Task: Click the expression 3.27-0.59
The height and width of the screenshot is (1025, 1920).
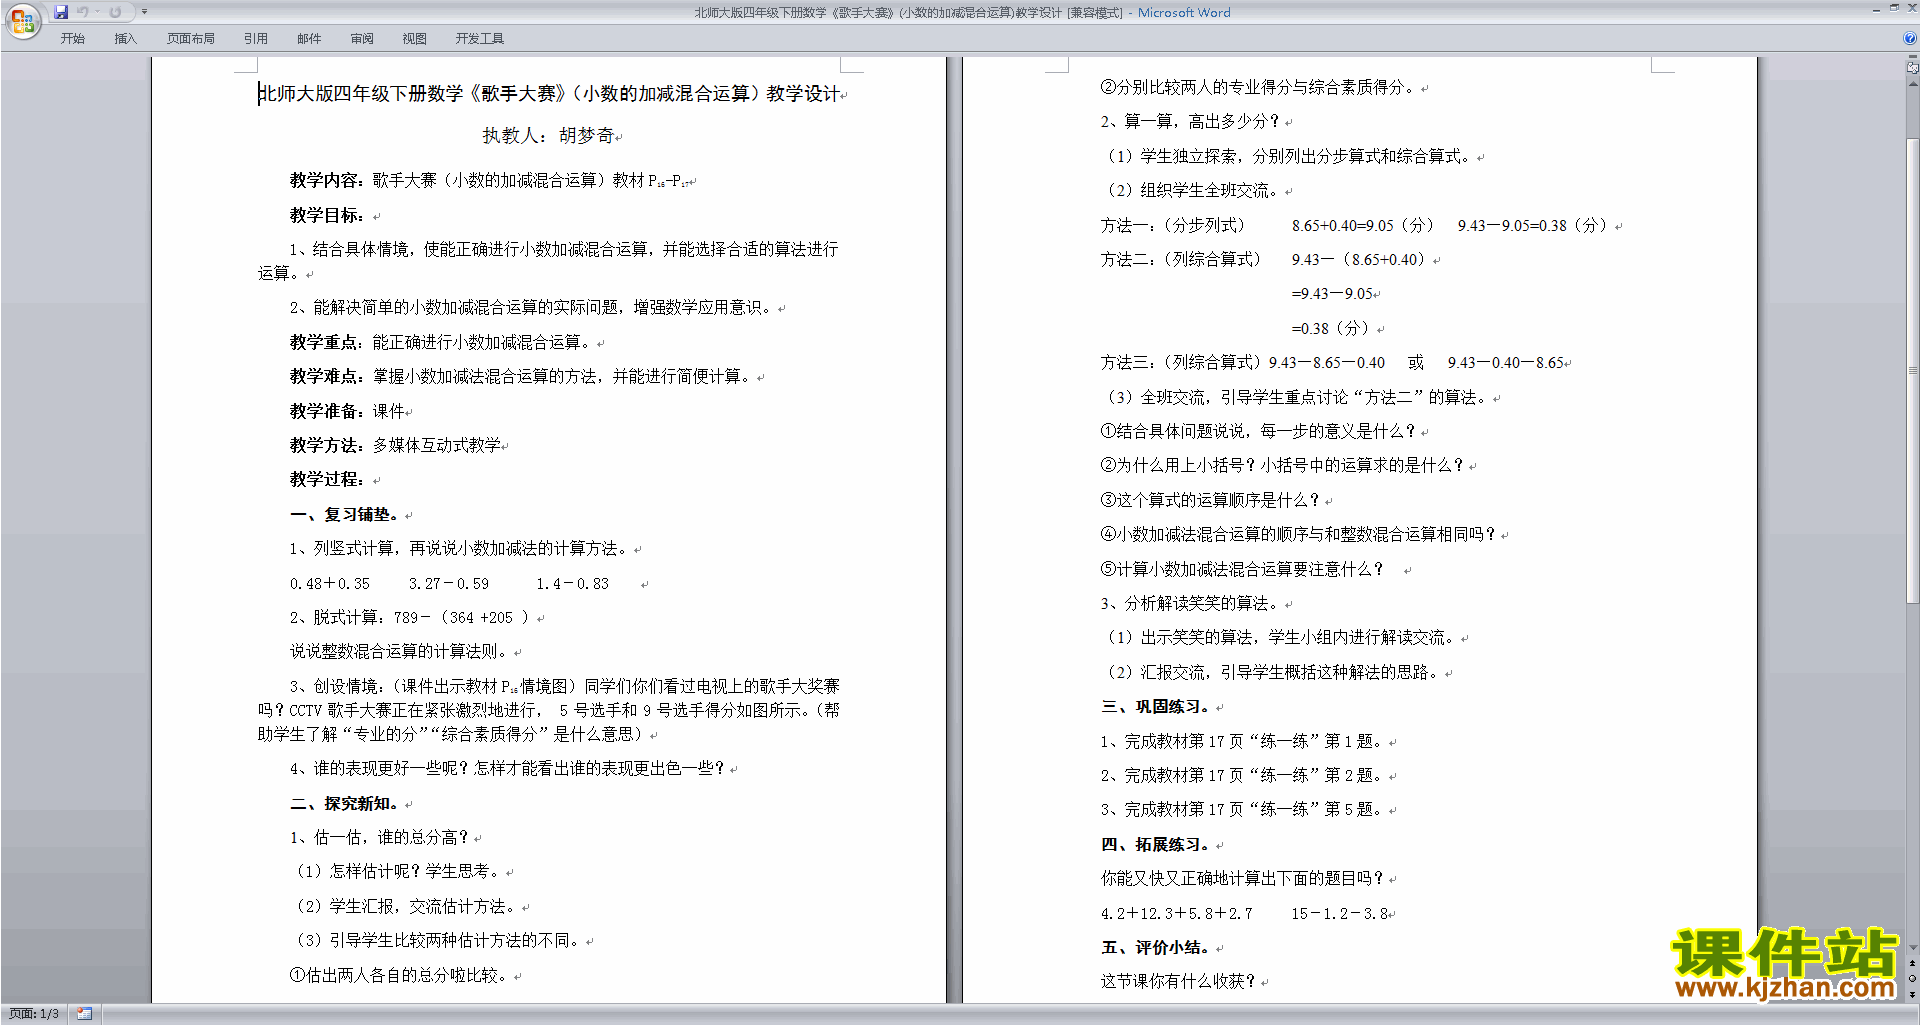Action: pyautogui.click(x=449, y=584)
